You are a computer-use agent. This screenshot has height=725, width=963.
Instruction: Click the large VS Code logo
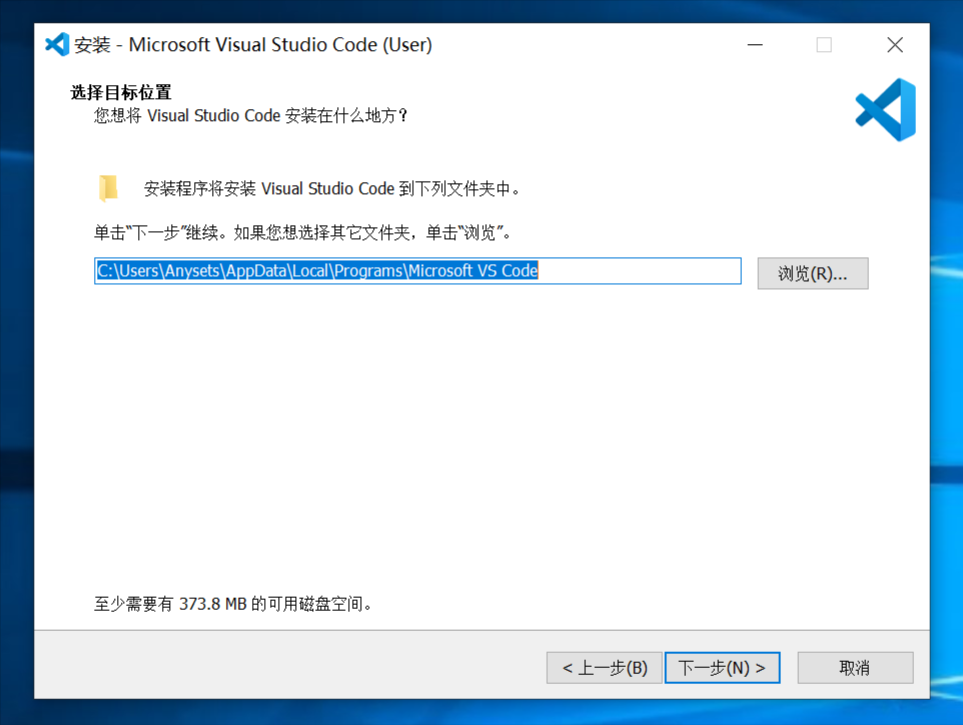(x=885, y=109)
